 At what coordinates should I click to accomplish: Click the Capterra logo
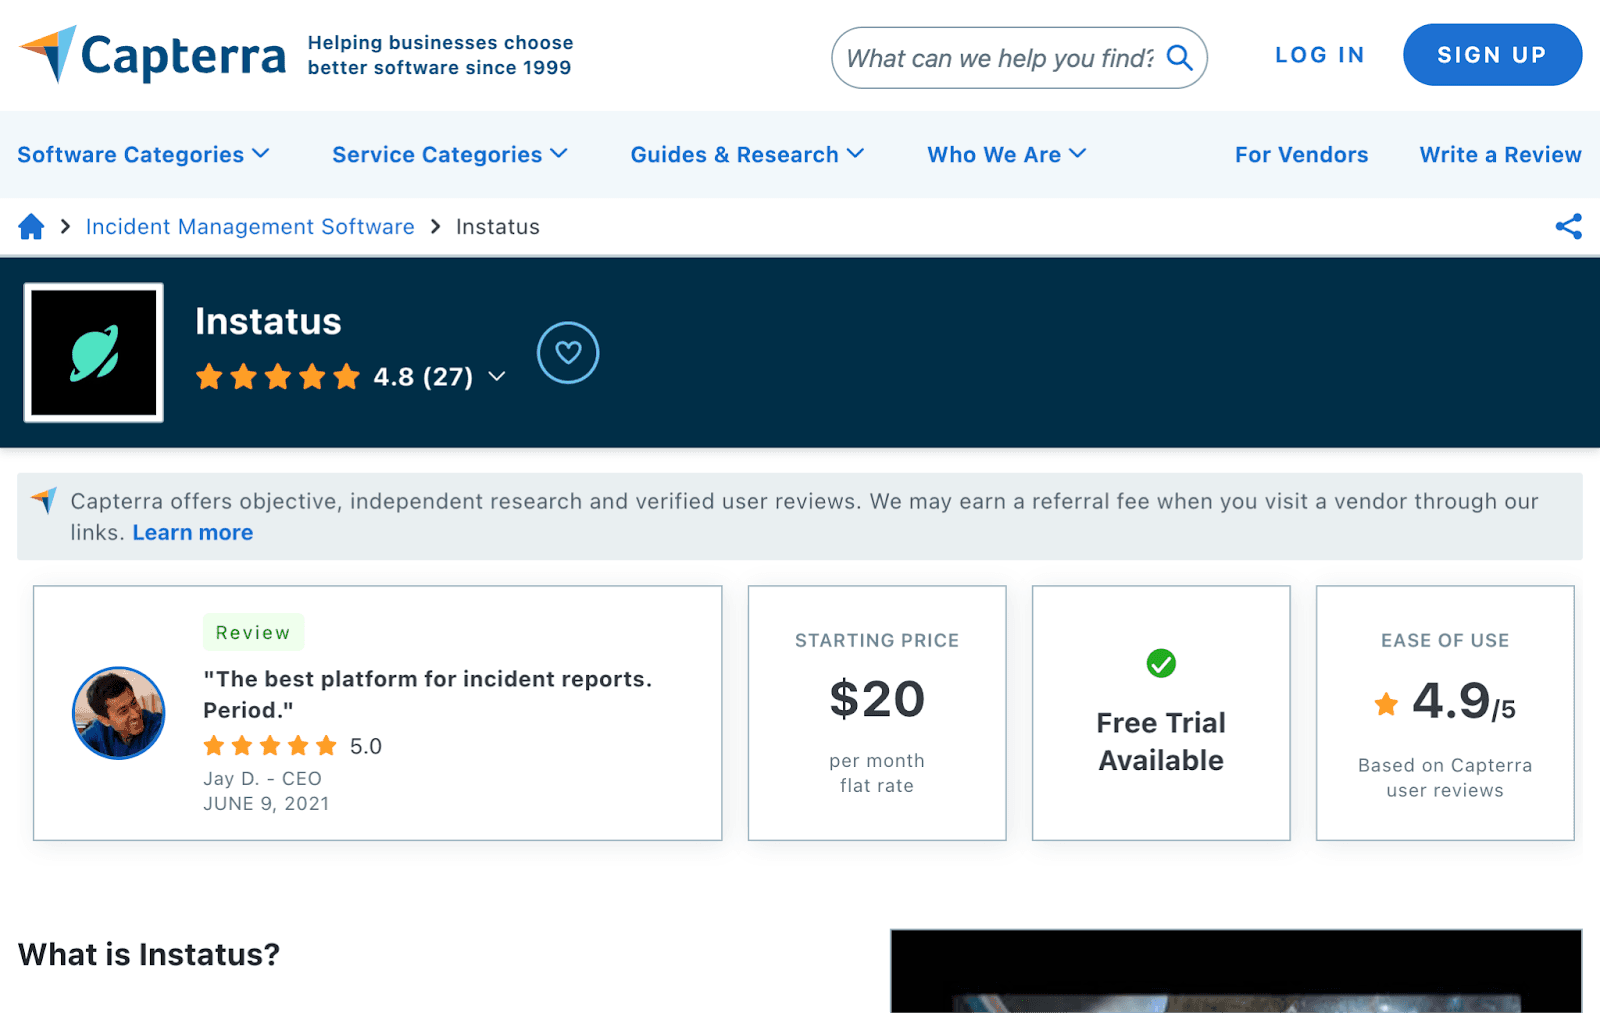[152, 55]
